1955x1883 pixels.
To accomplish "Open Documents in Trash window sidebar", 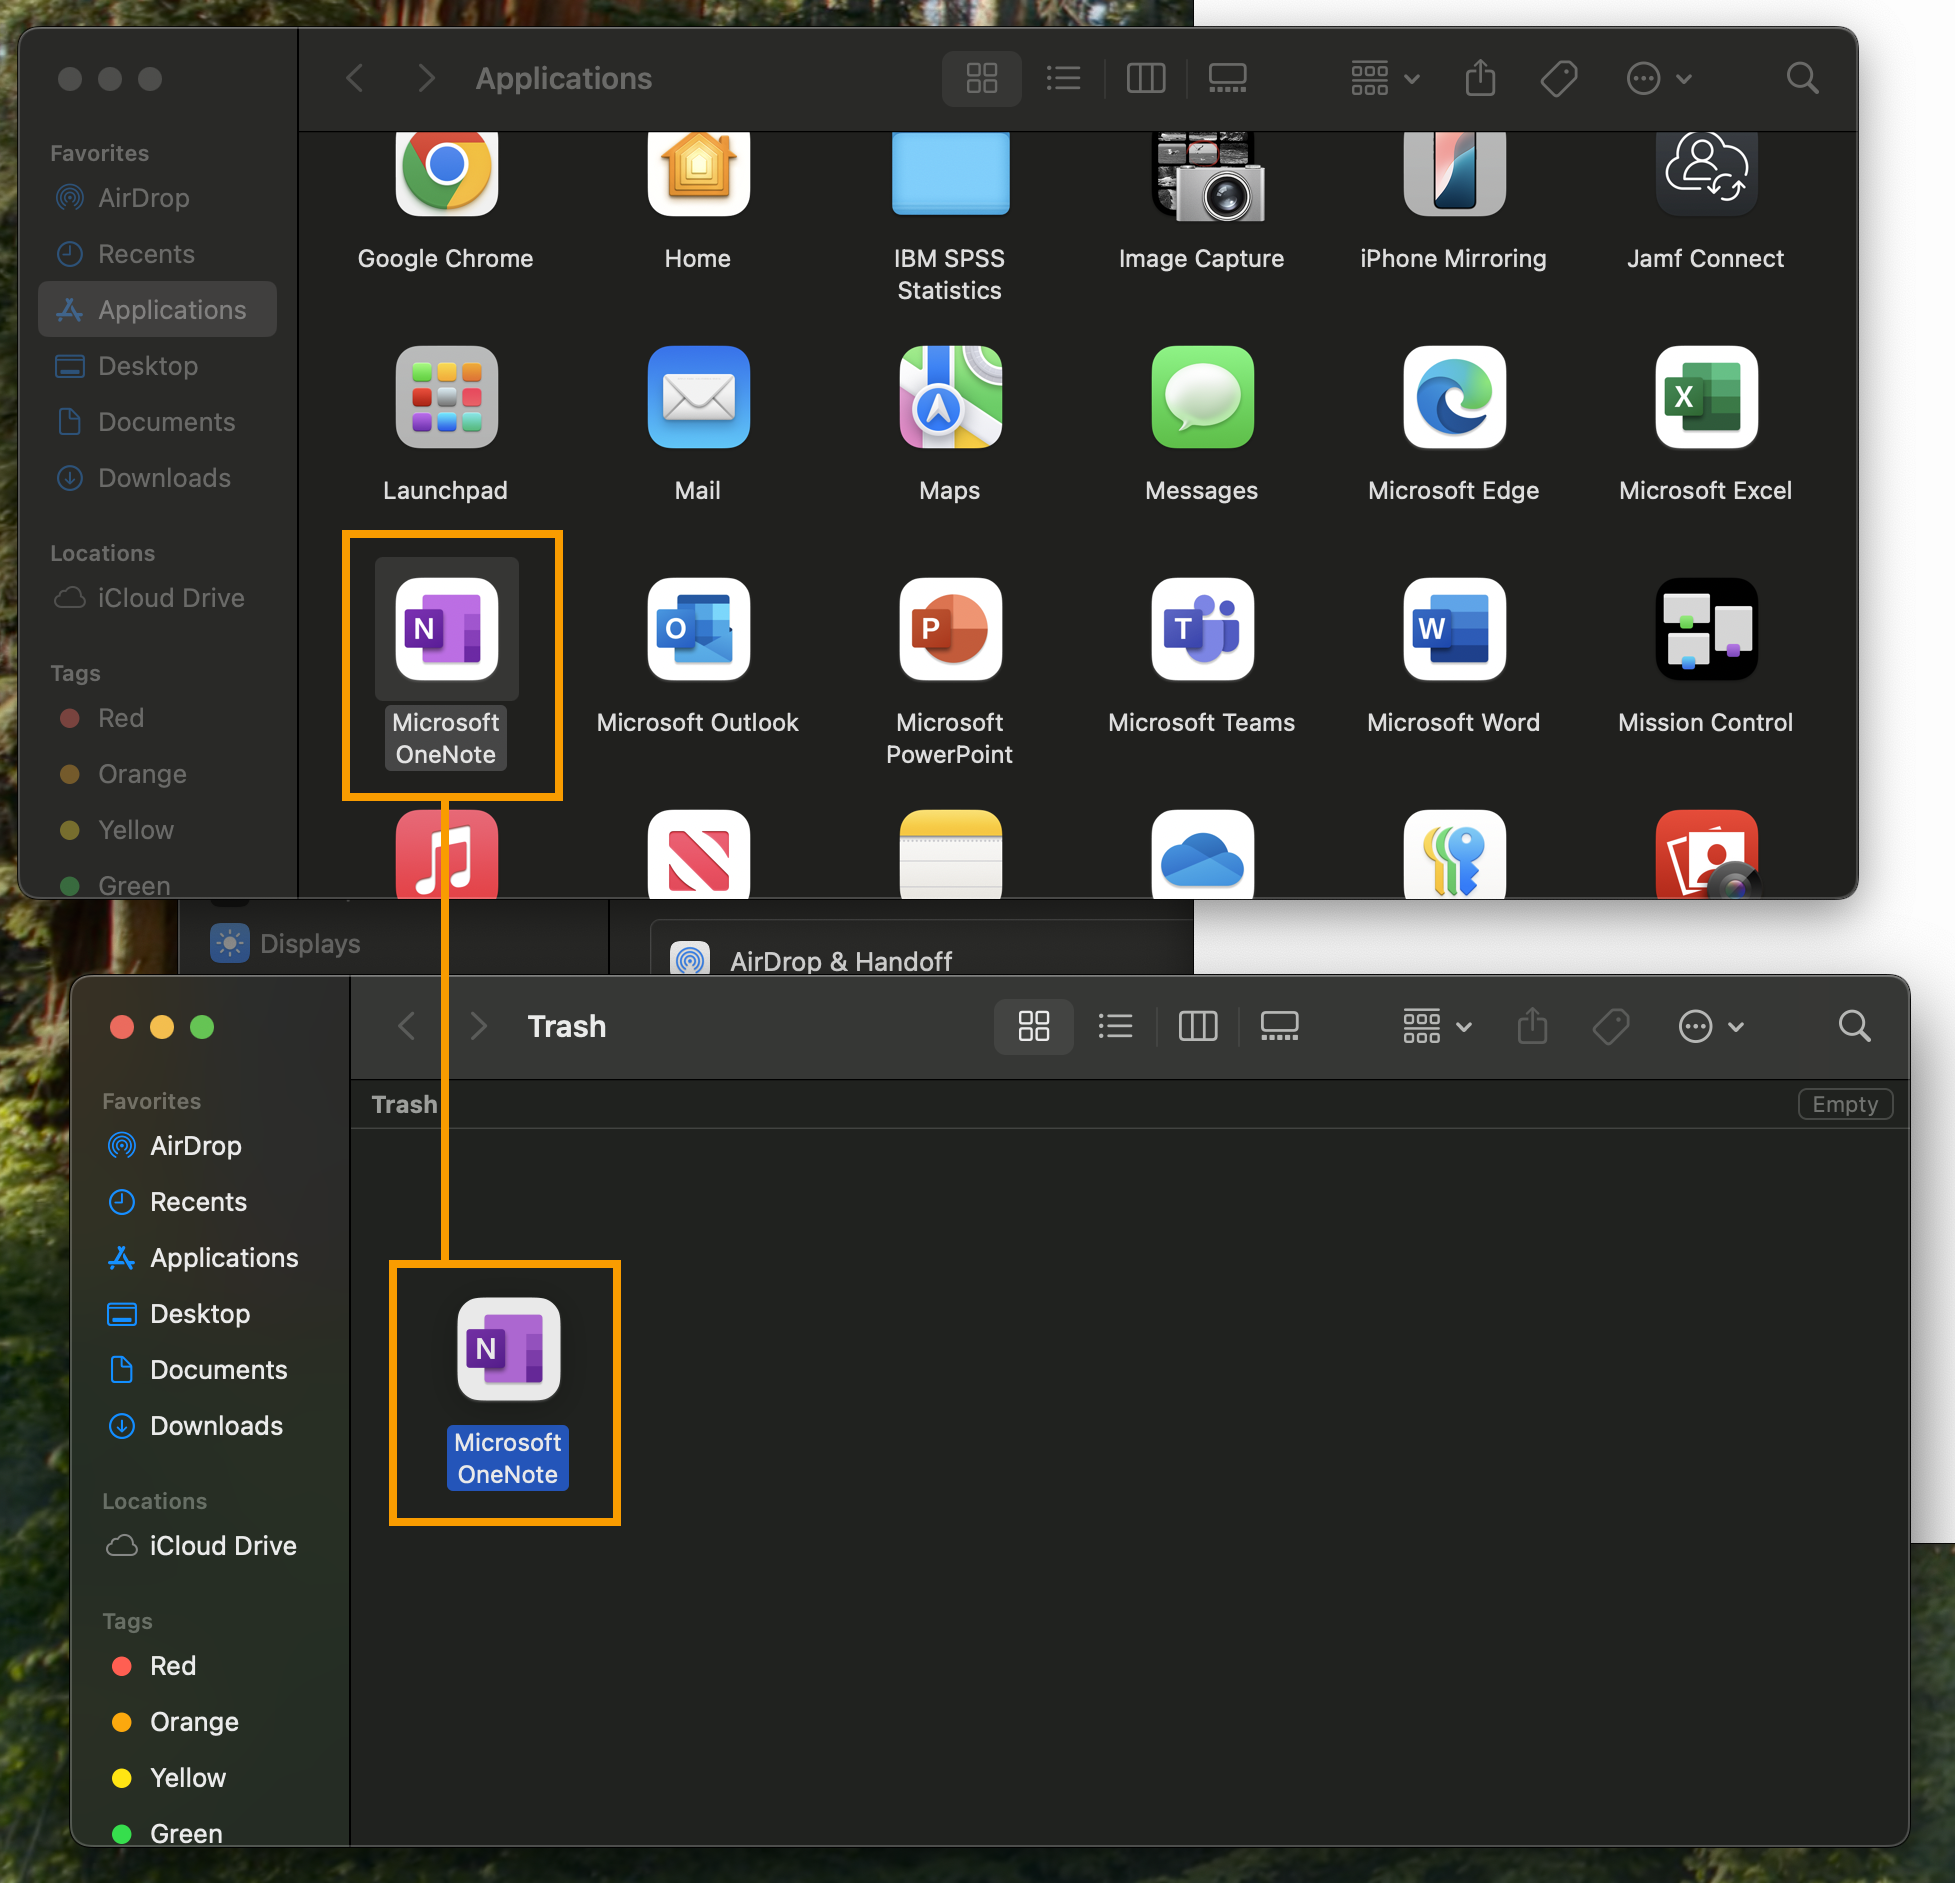I will coord(209,1370).
